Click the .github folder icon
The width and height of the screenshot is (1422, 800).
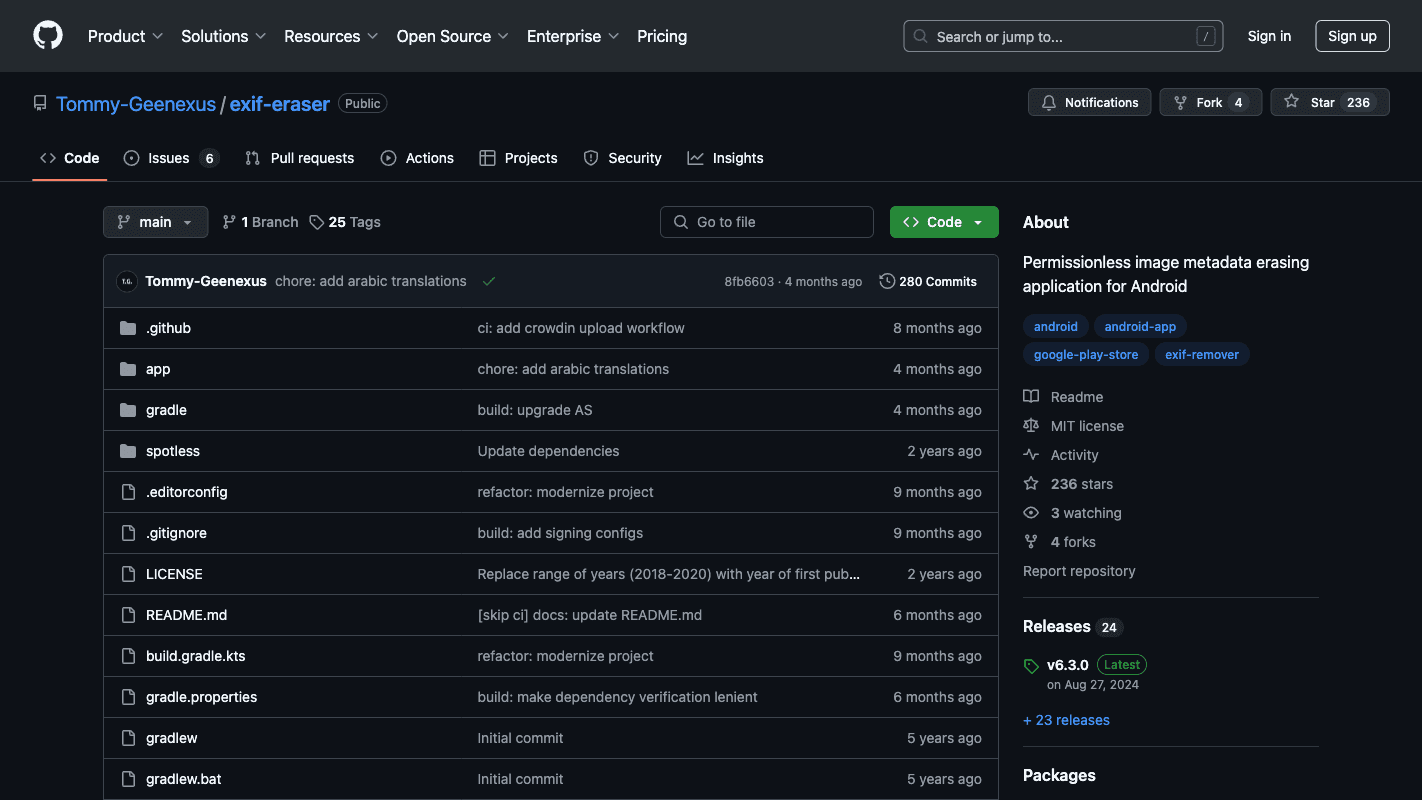coord(128,328)
